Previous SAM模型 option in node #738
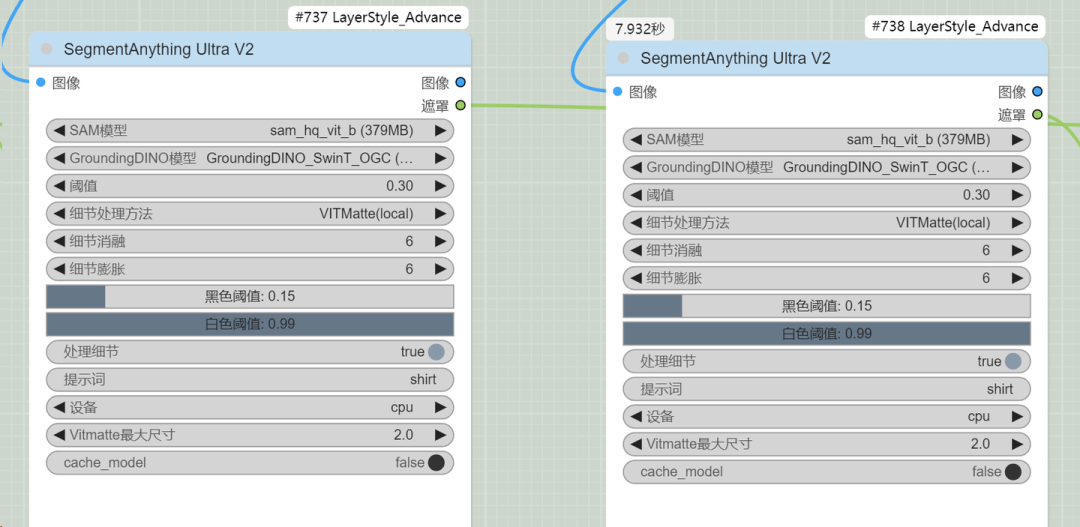Image resolution: width=1080 pixels, height=527 pixels. point(635,140)
